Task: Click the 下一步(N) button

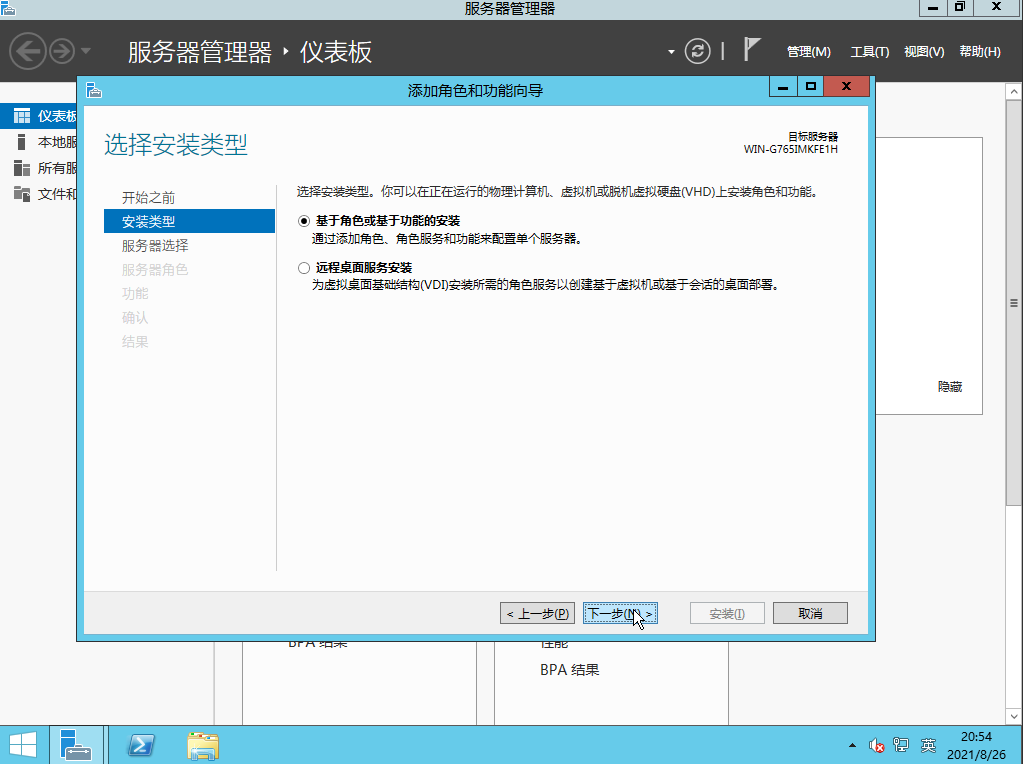Action: (x=620, y=613)
